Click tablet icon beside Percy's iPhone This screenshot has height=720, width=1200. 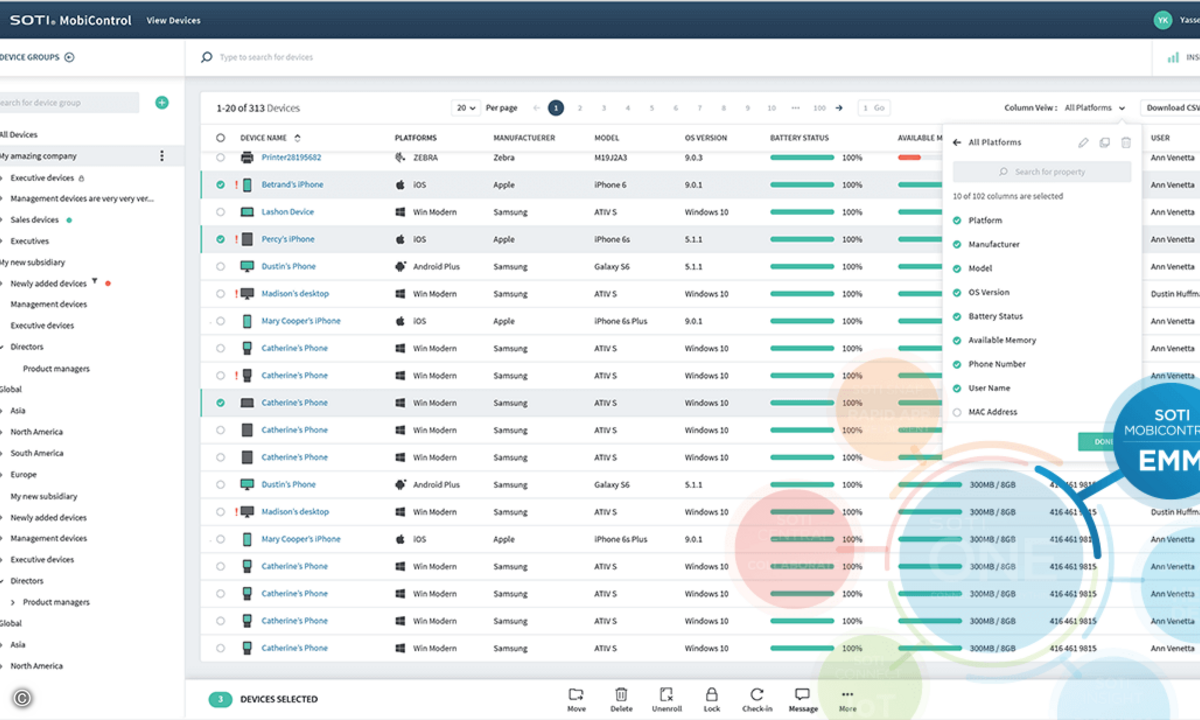247,239
